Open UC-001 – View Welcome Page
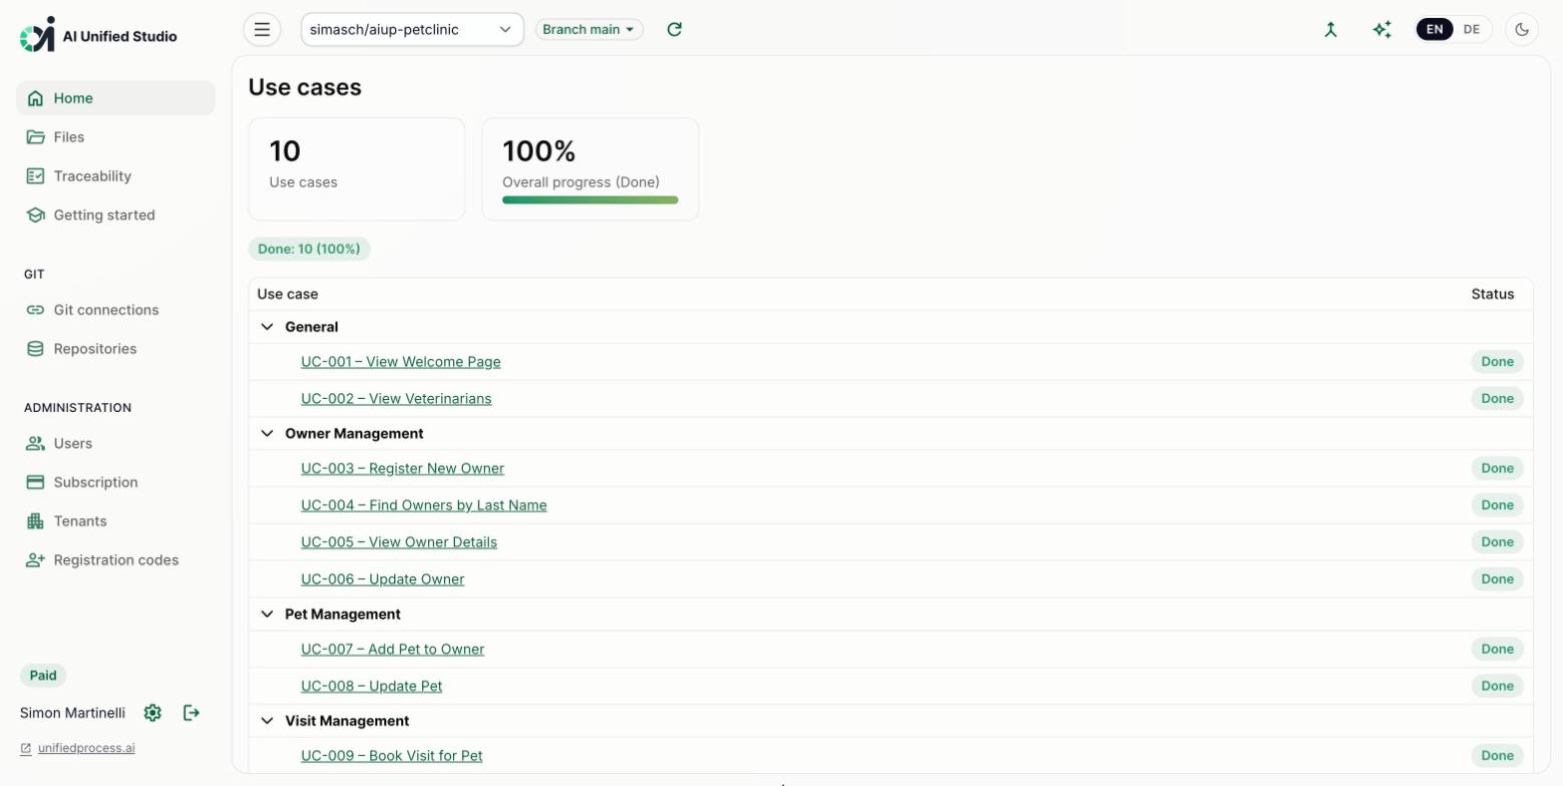 pos(401,362)
